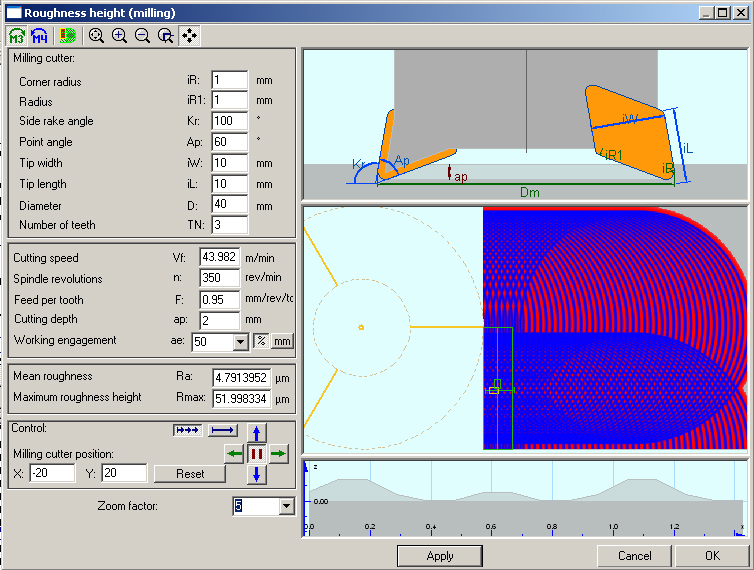Select the M3 spindle rotation icon

[x=17, y=36]
